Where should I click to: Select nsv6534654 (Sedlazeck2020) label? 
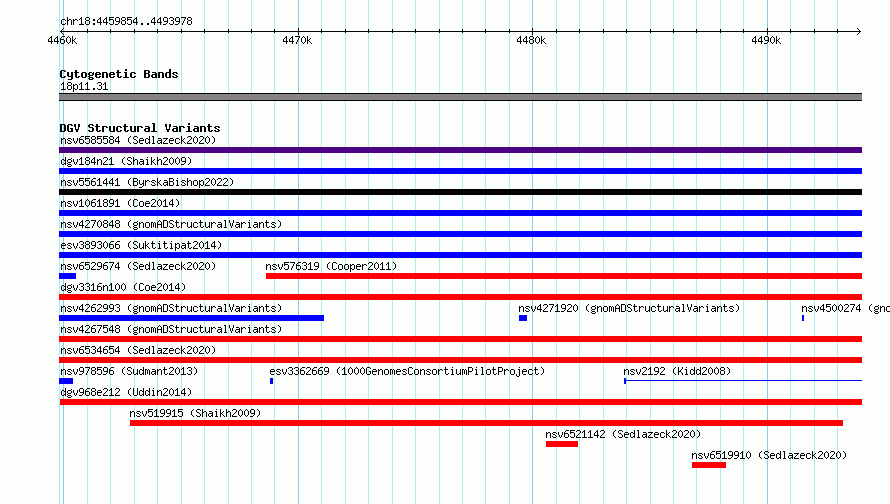[138, 350]
